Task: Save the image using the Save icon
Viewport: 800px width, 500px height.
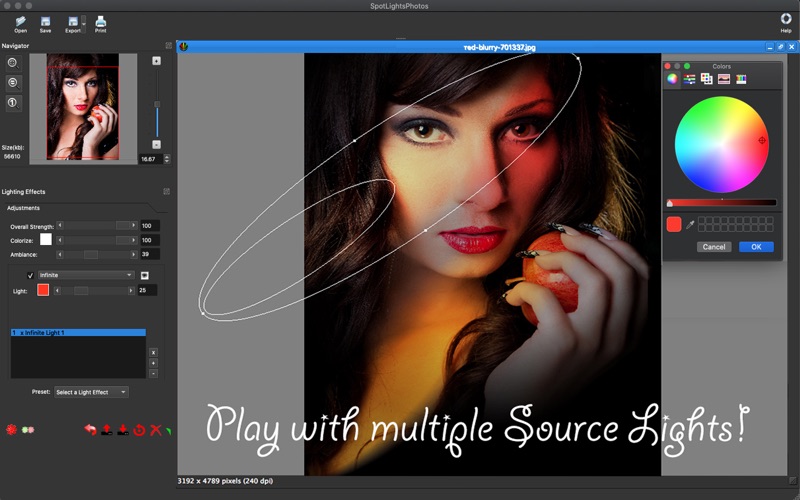Action: (45, 24)
